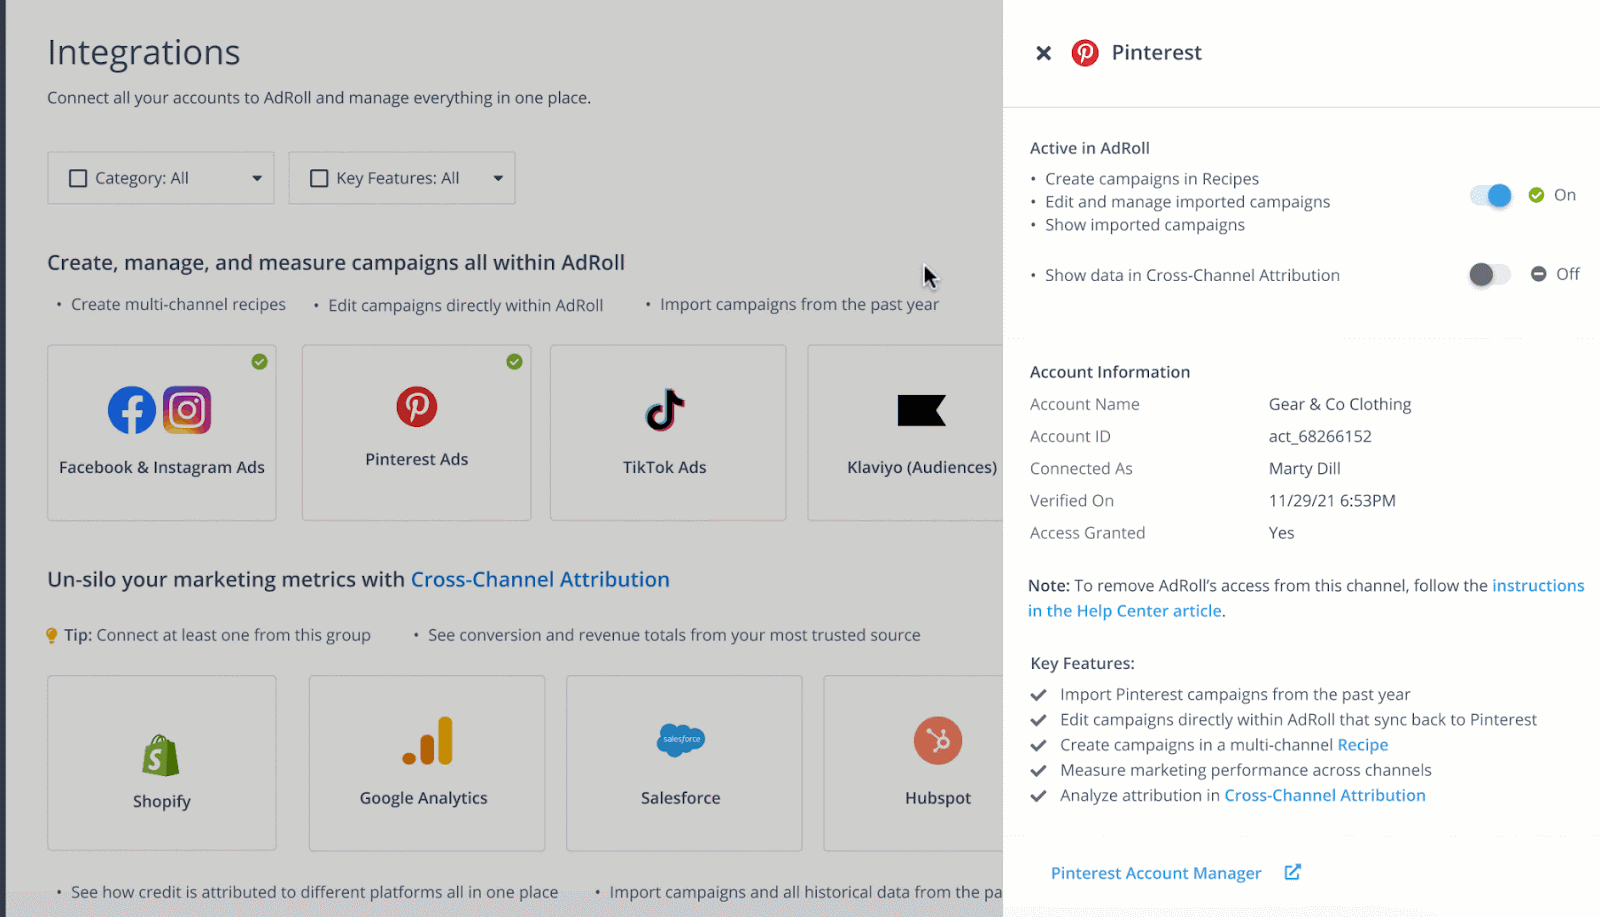The image size is (1600, 917).
Task: Open the Cross-Channel Attribution heading link
Action: coord(540,580)
